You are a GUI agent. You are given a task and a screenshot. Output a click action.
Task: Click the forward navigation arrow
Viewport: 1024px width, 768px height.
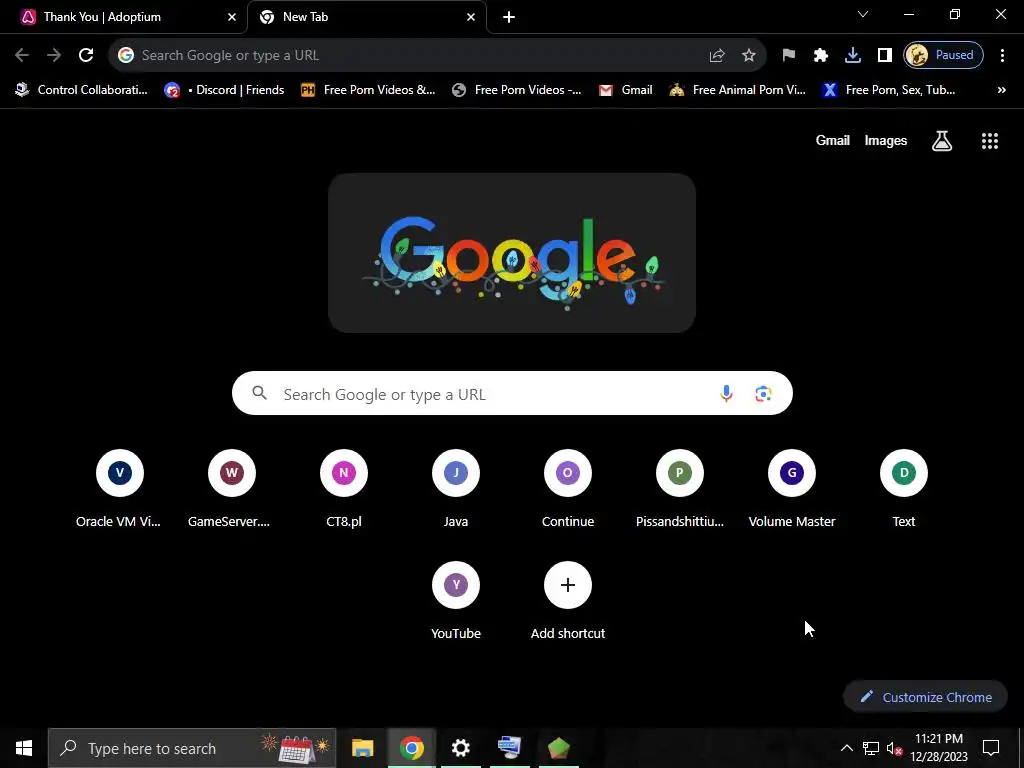pos(54,56)
